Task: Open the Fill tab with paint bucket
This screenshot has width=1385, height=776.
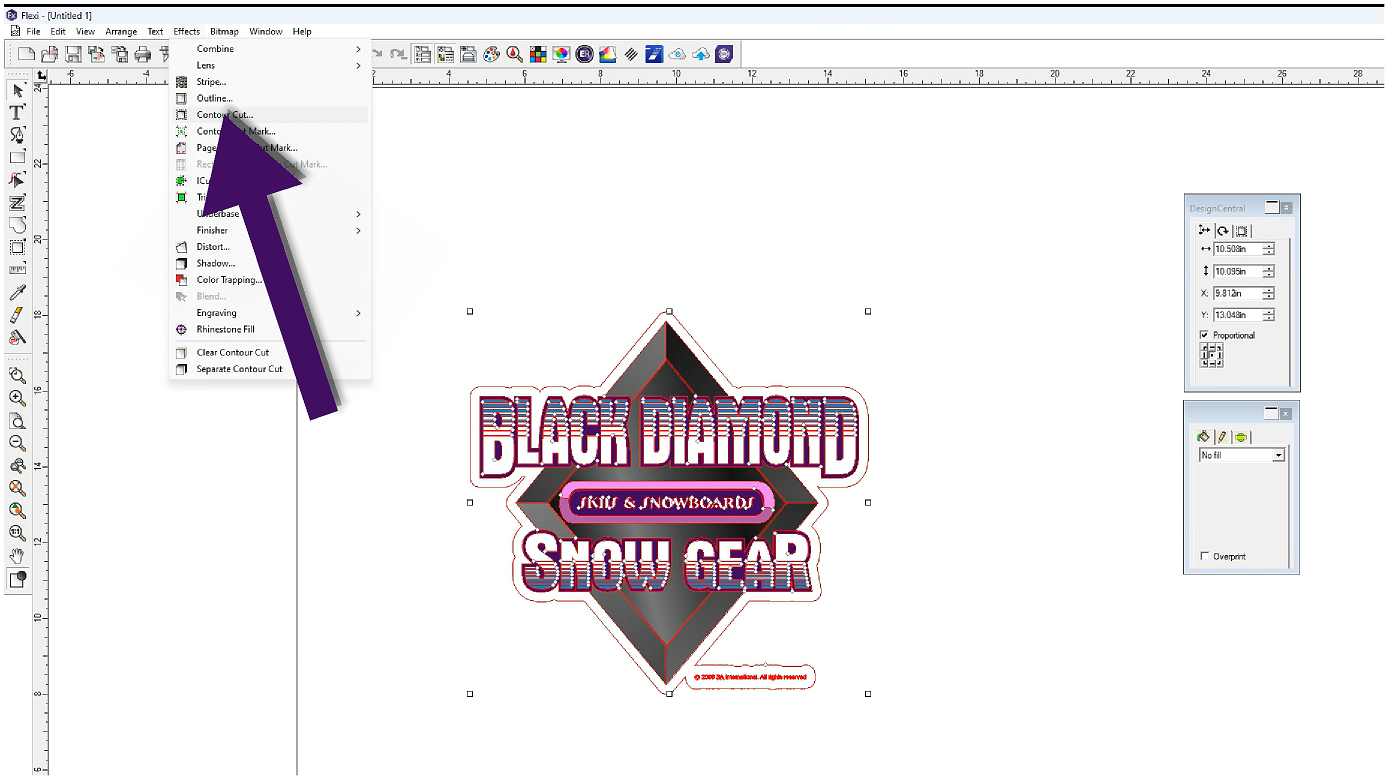Action: [1204, 437]
